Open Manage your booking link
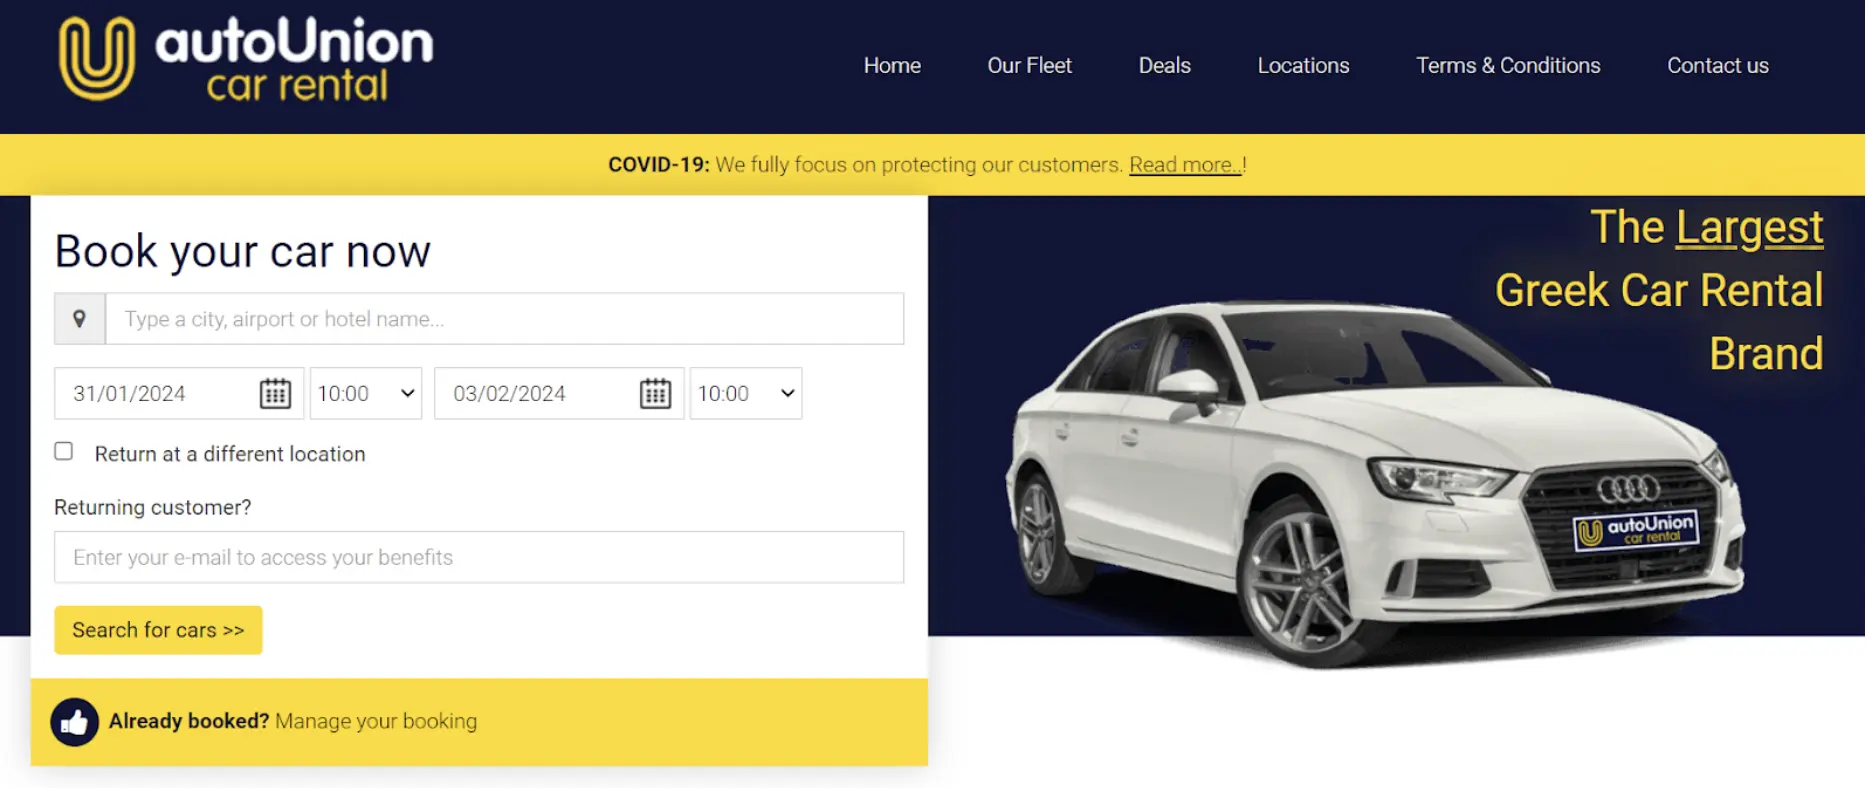1868x788 pixels. (376, 722)
